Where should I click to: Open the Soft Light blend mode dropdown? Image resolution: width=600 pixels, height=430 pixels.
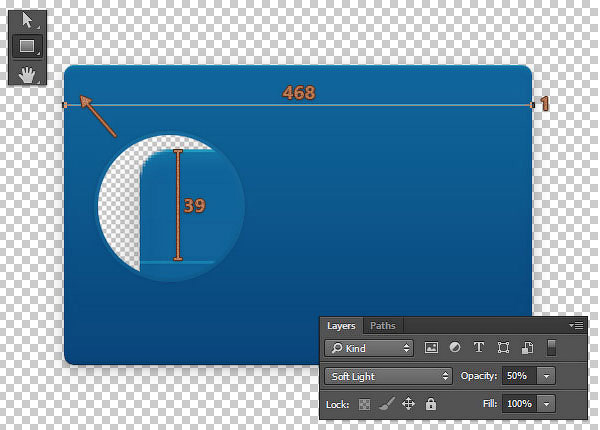388,376
